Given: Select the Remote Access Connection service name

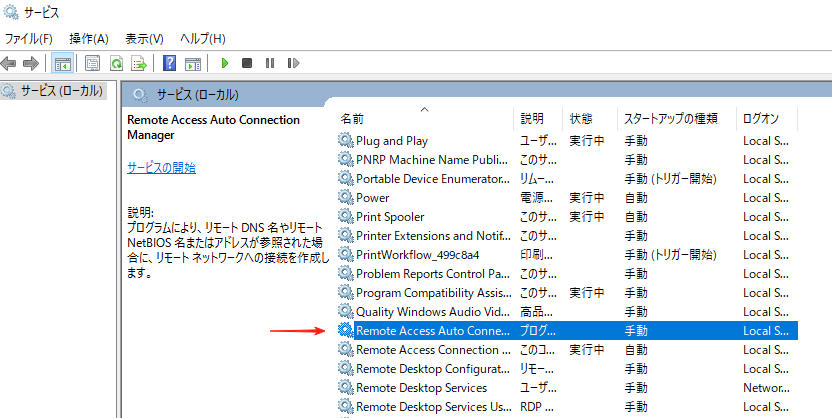Looking at the screenshot, I should pos(433,350).
